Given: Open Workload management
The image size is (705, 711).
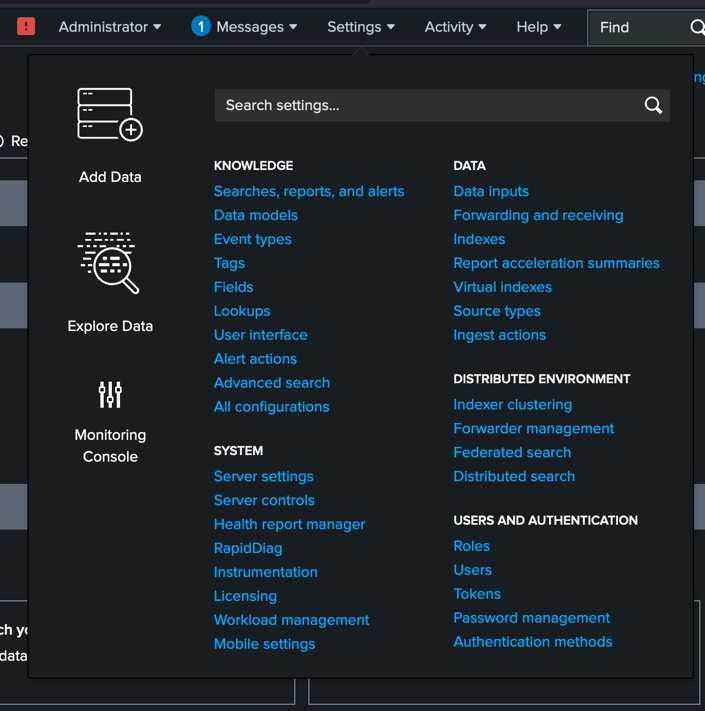Looking at the screenshot, I should (291, 620).
